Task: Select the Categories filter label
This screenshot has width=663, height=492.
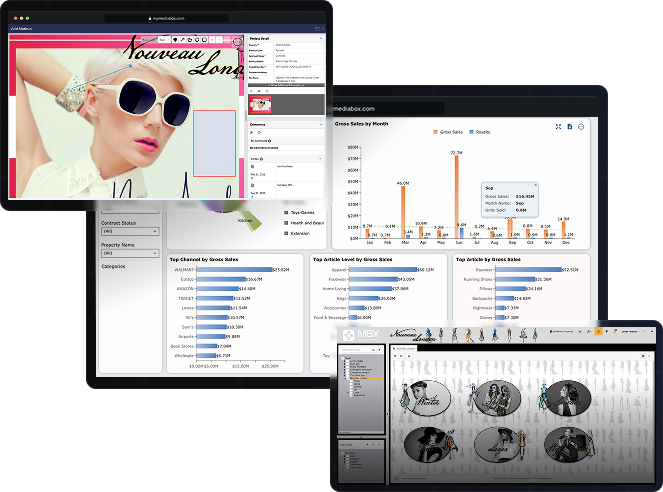Action: point(113,266)
